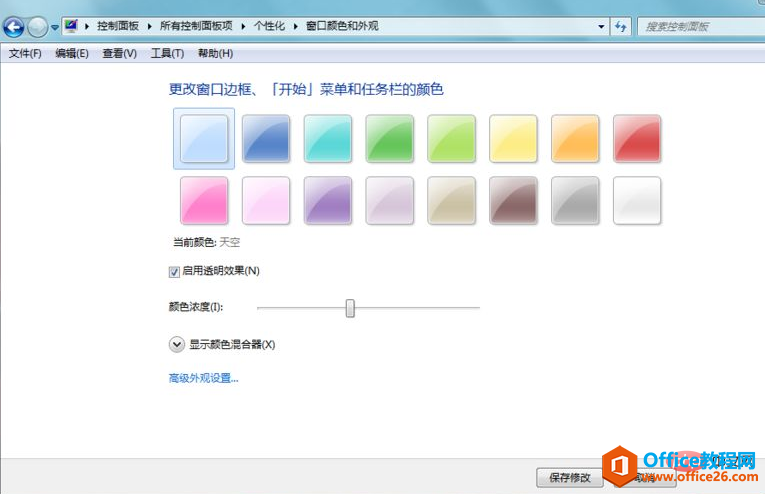The image size is (765, 494).
Task: Select the gray color swatch
Action: (x=575, y=200)
